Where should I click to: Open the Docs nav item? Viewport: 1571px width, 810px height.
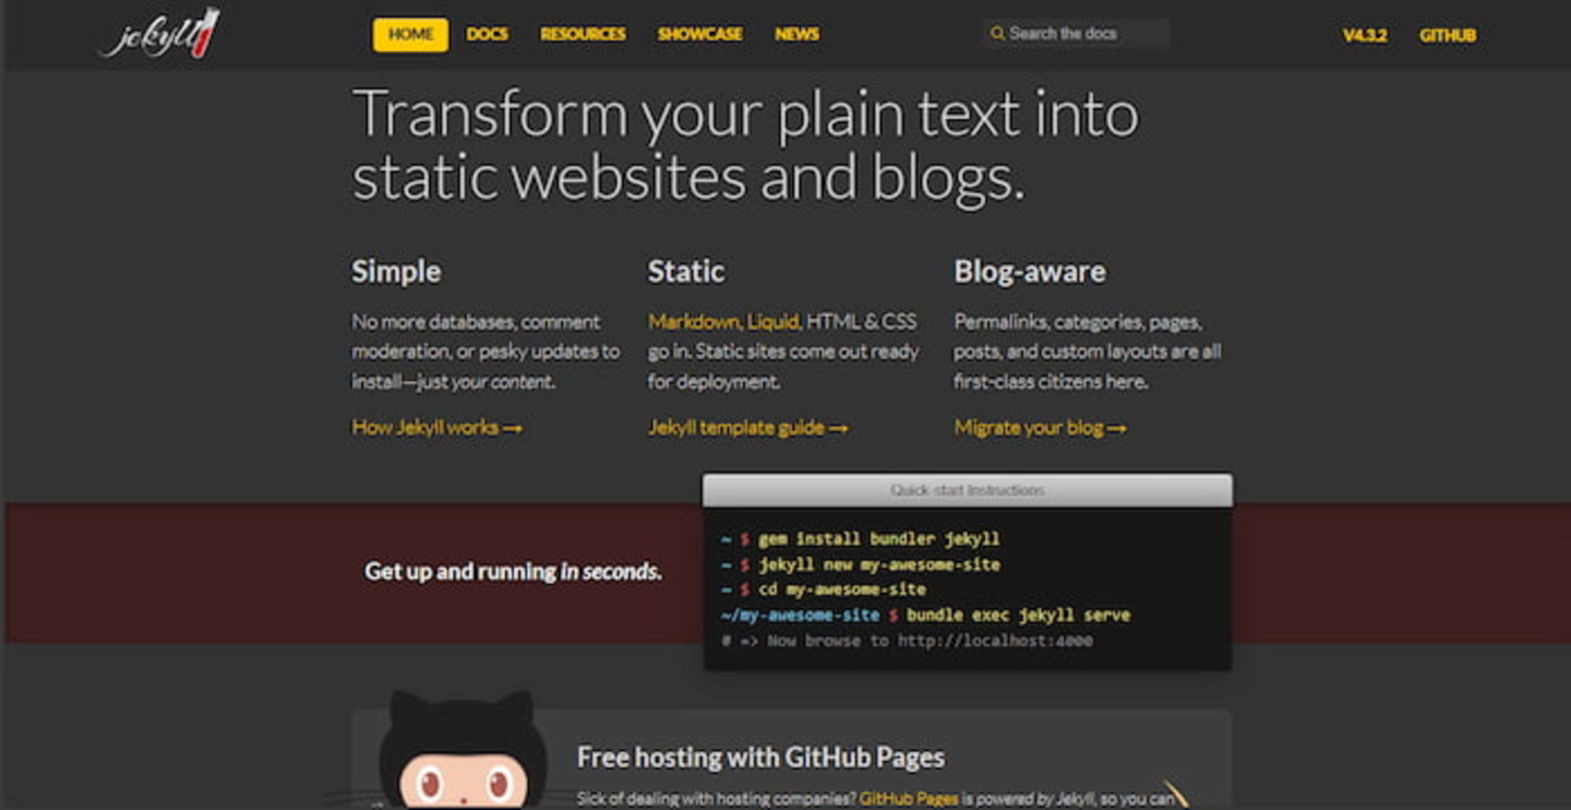pyautogui.click(x=487, y=34)
